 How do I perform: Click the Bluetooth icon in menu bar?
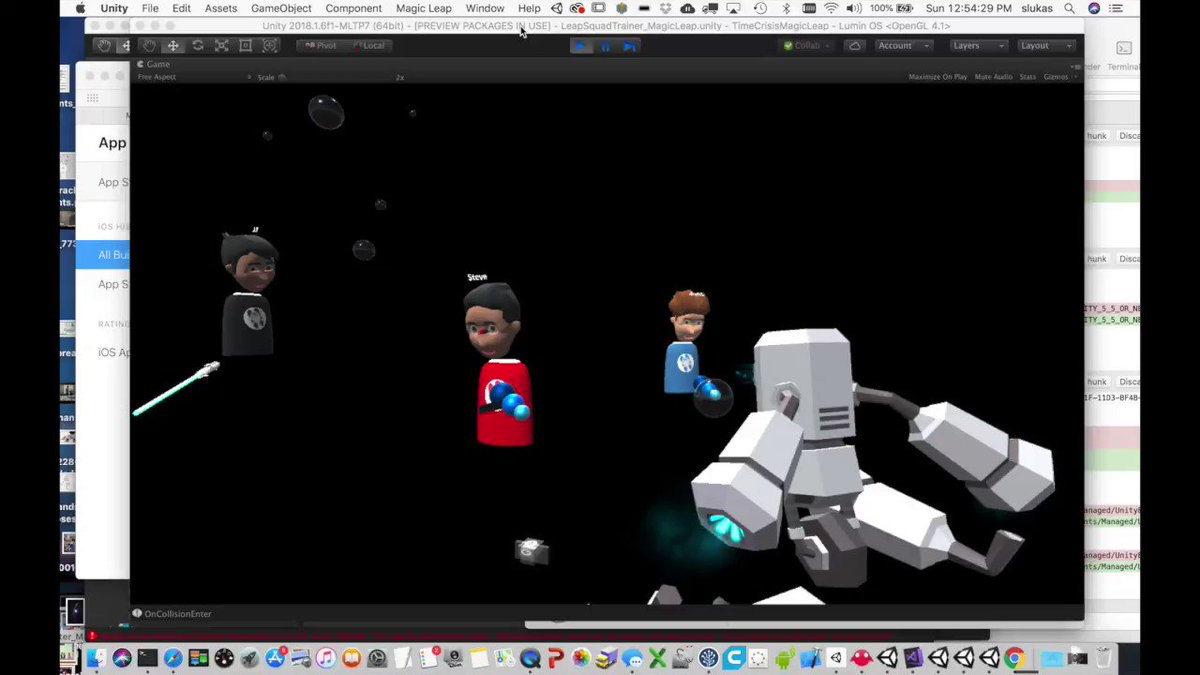(x=787, y=8)
